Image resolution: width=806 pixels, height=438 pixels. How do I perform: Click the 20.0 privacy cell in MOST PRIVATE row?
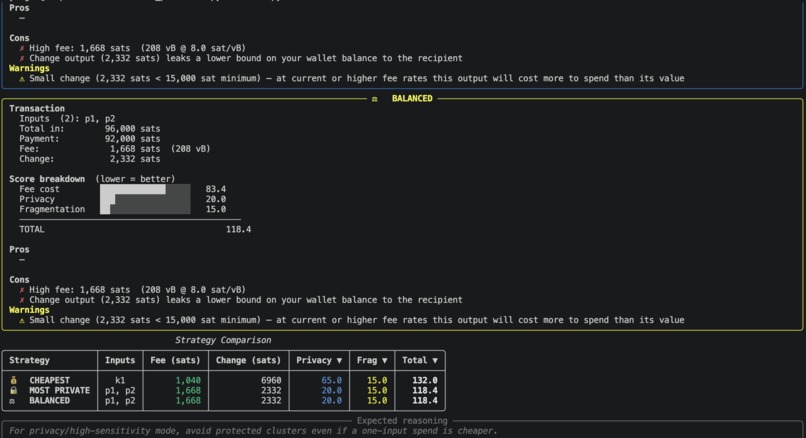click(x=332, y=391)
